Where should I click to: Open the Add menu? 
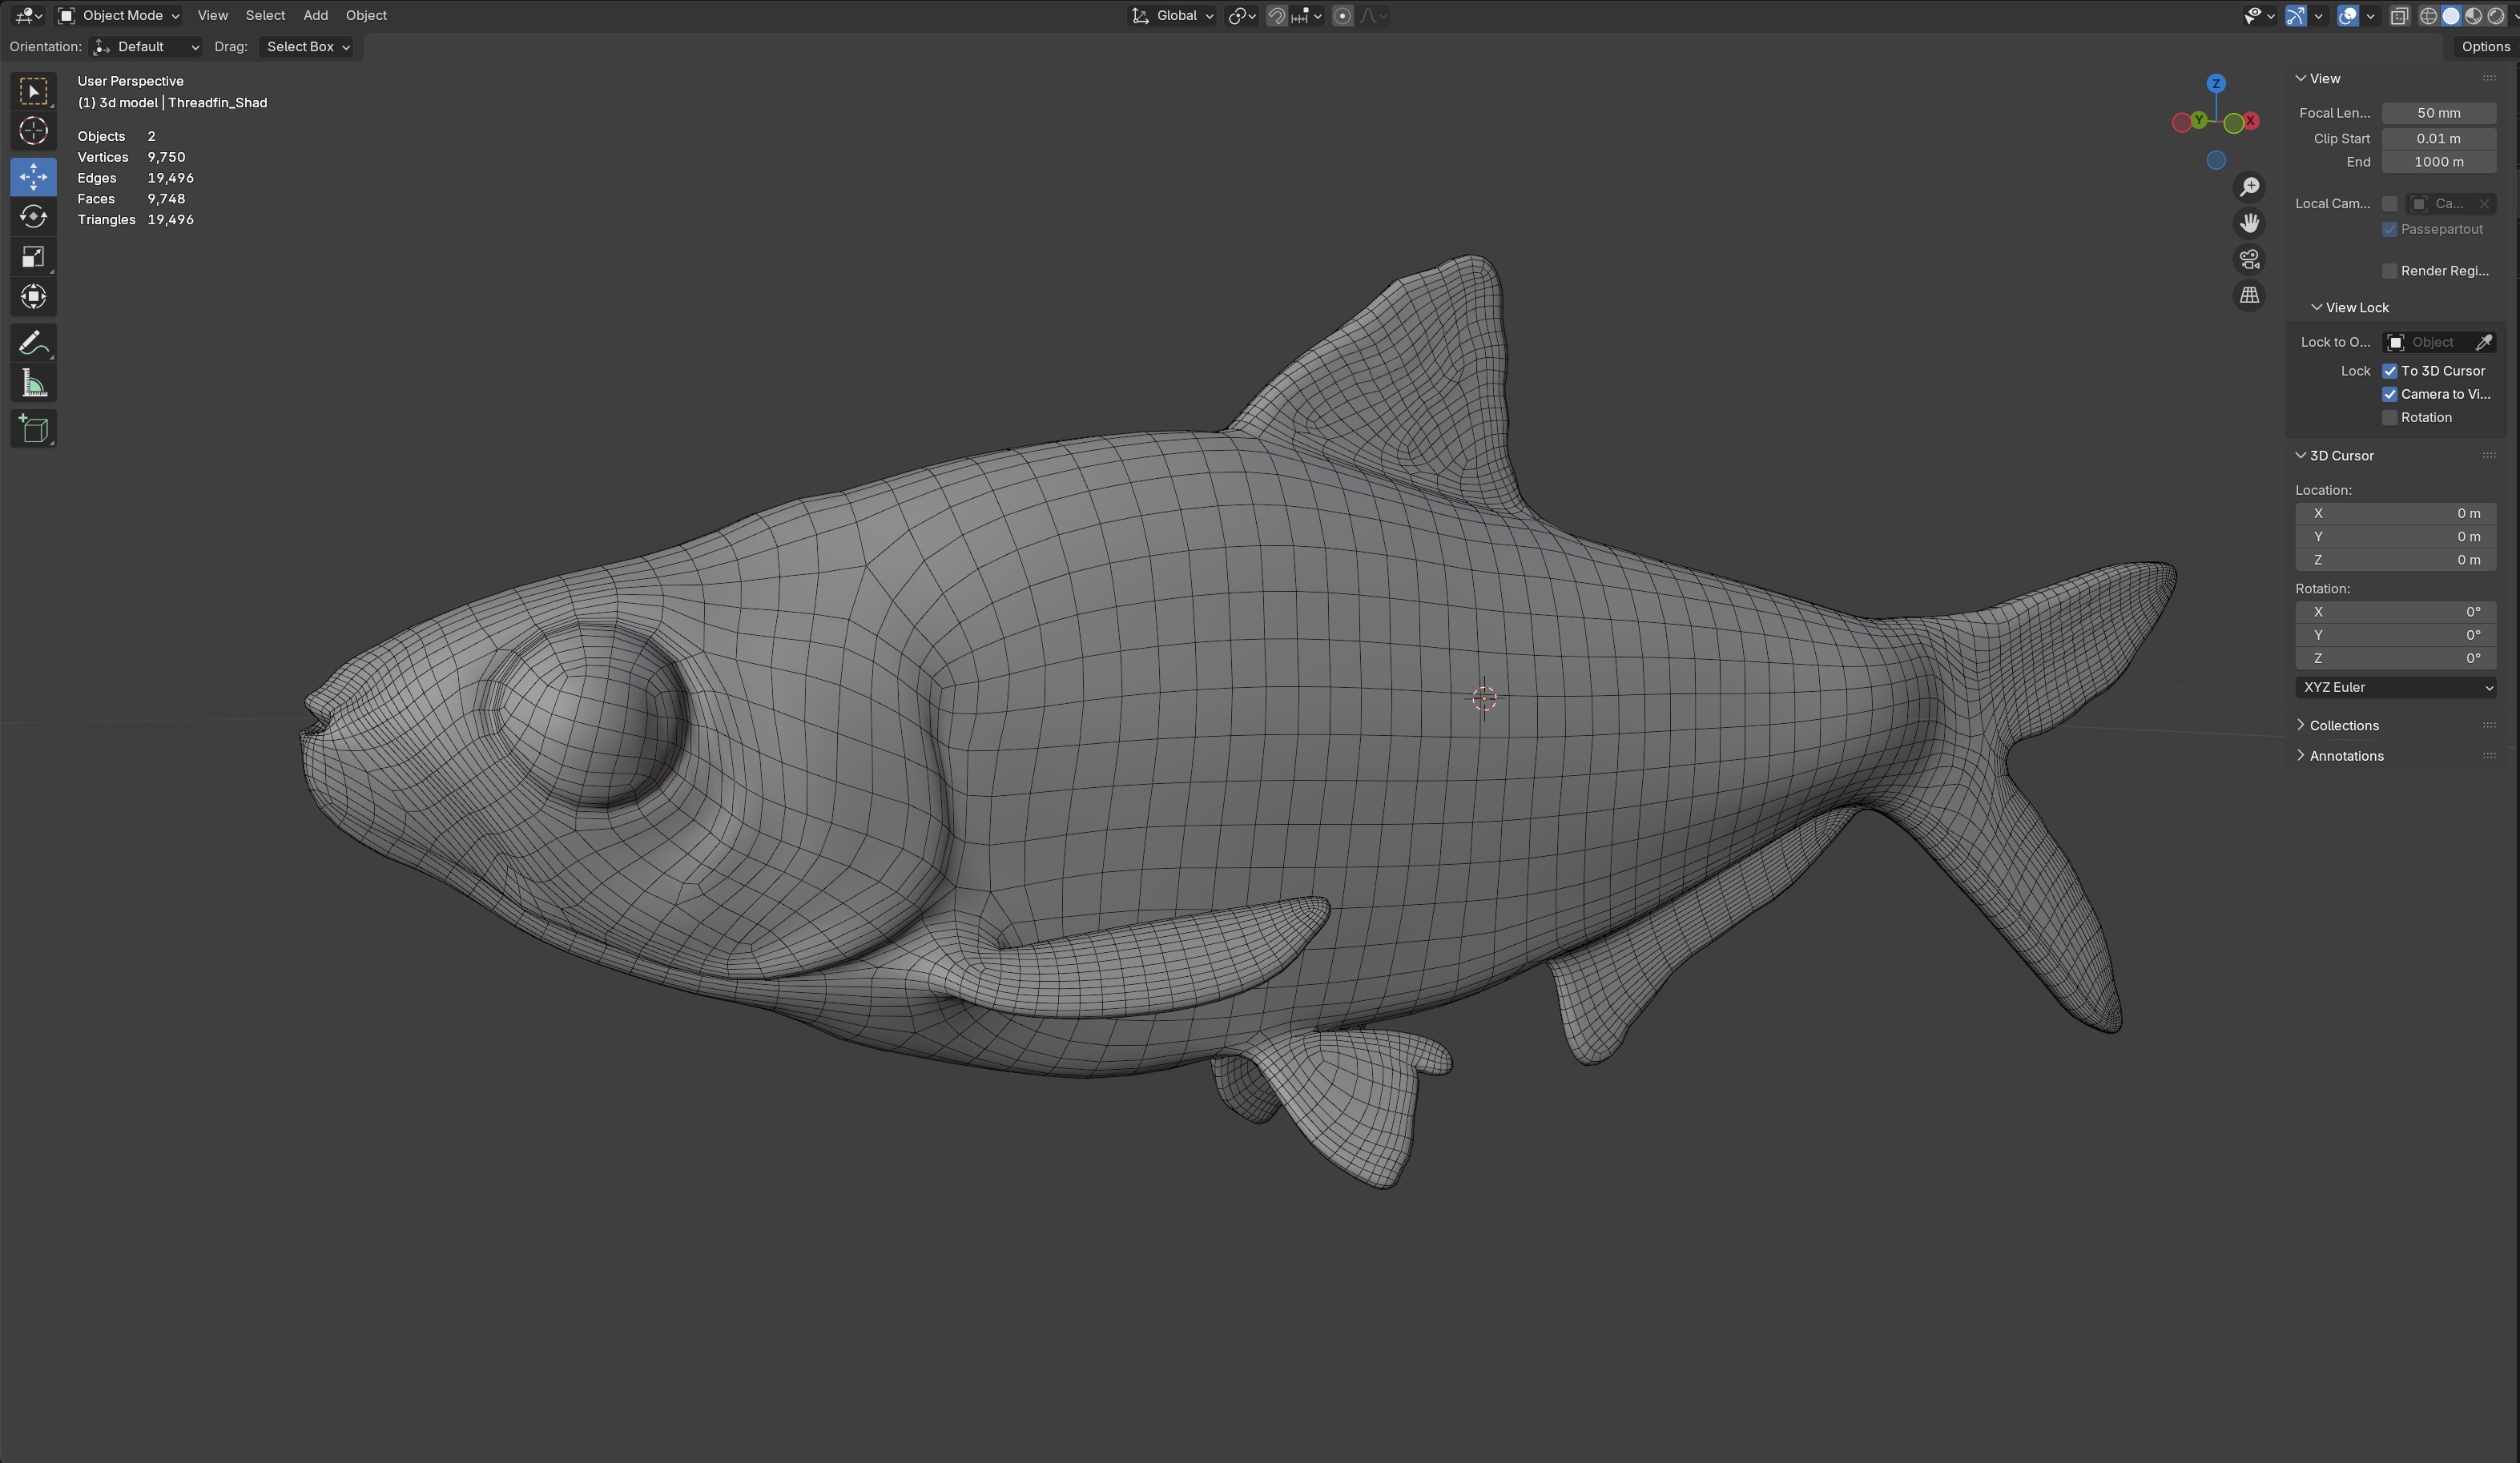click(x=315, y=15)
